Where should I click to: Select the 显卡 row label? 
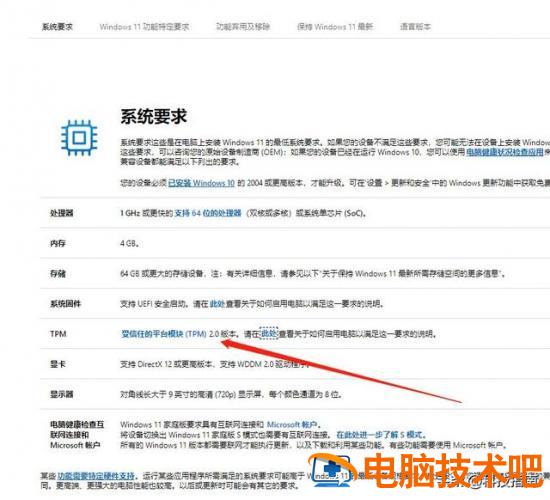click(58, 364)
